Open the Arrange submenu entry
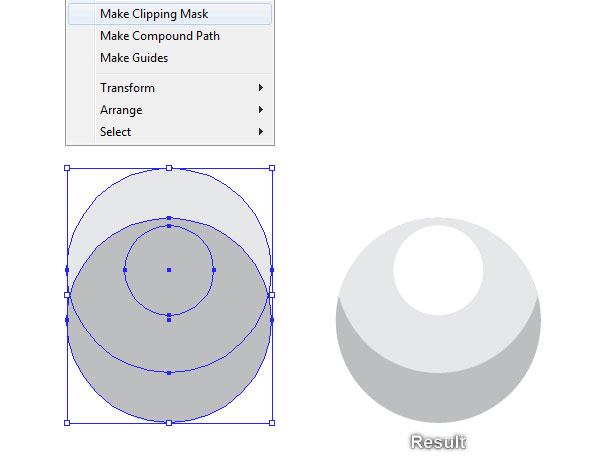The height and width of the screenshot is (458, 600). click(x=170, y=110)
